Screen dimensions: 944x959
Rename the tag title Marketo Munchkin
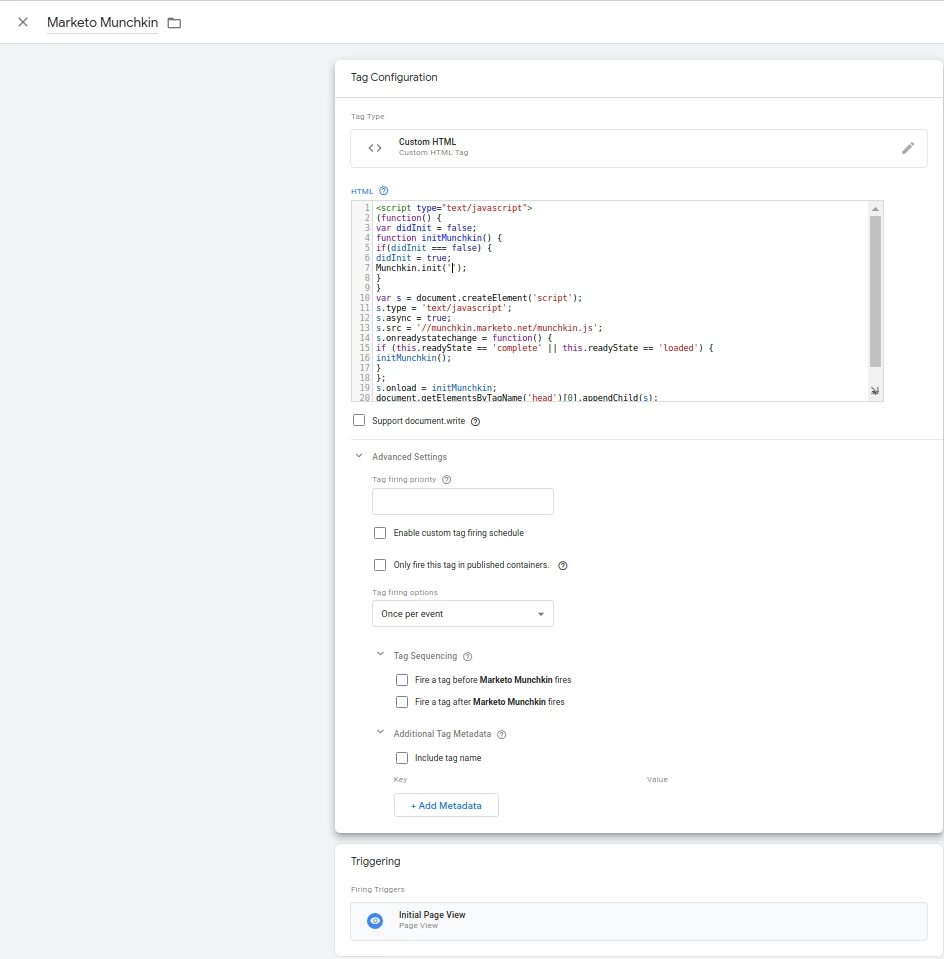[102, 23]
